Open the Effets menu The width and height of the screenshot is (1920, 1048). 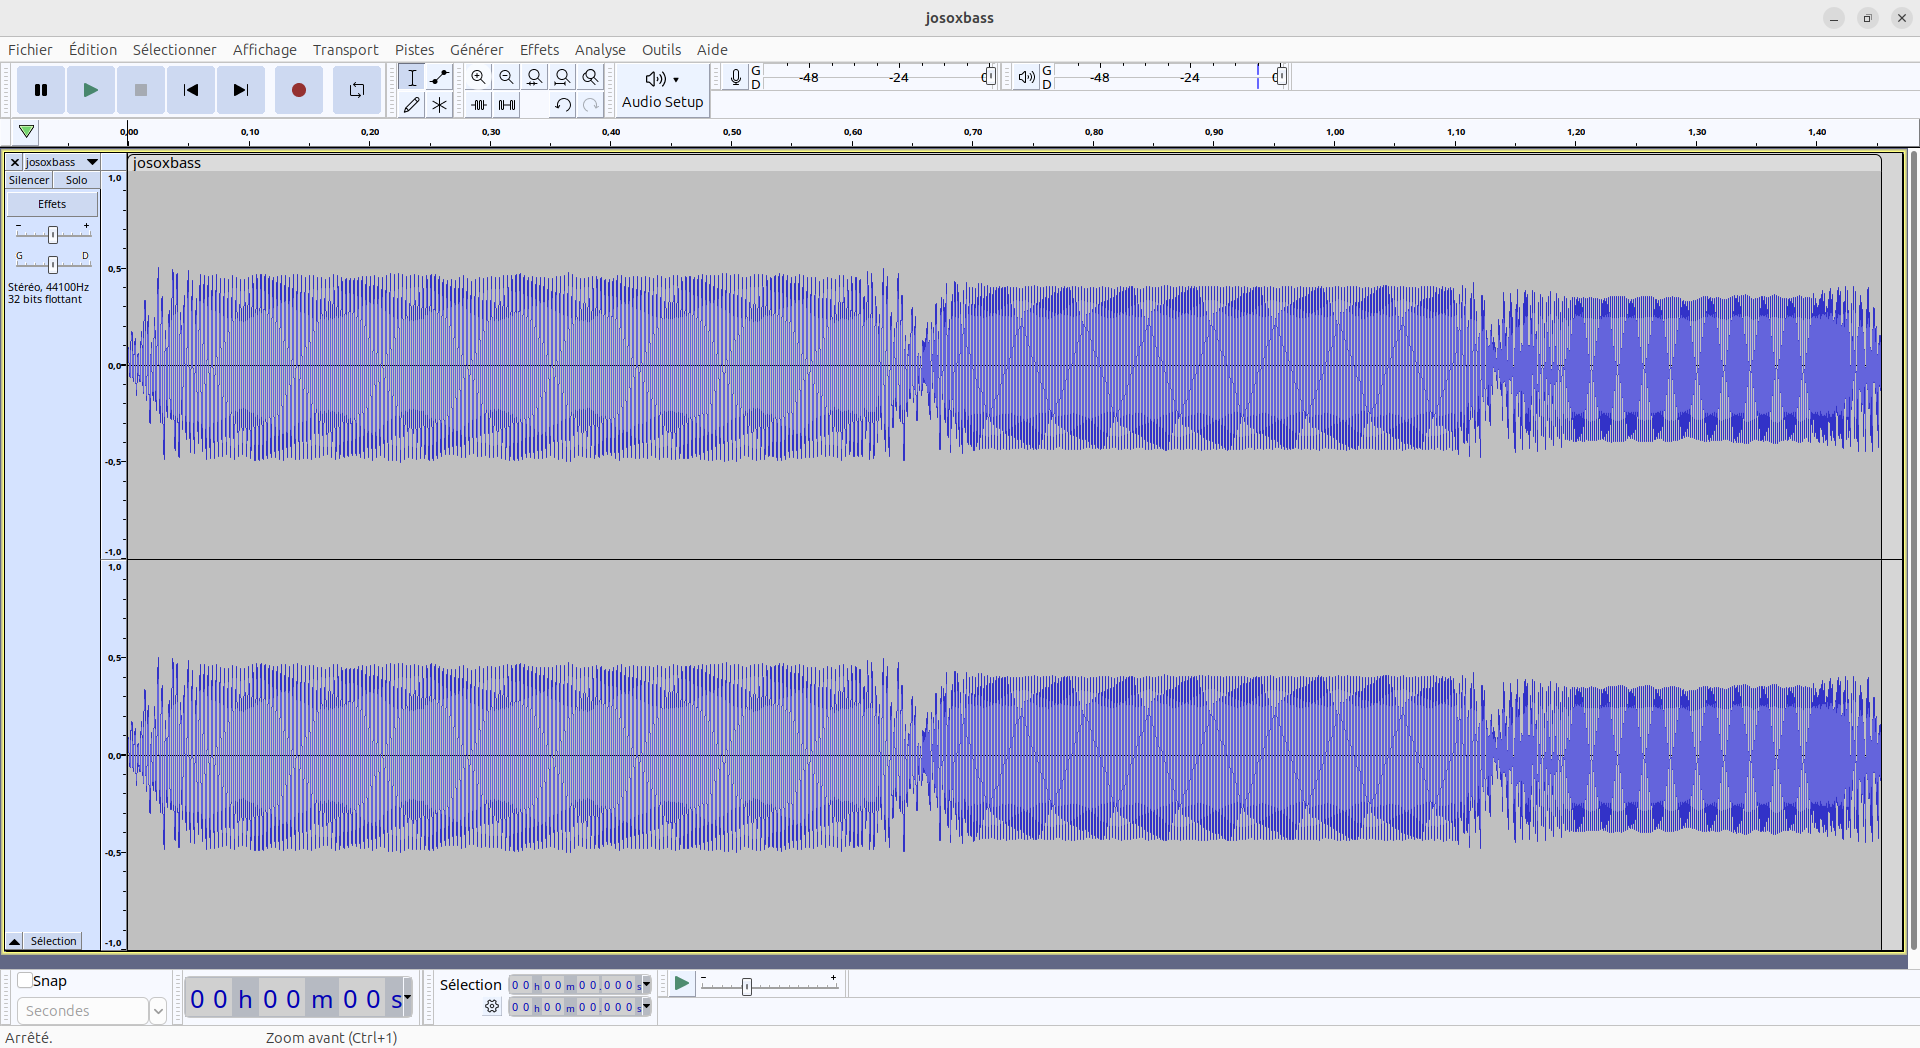click(x=539, y=50)
